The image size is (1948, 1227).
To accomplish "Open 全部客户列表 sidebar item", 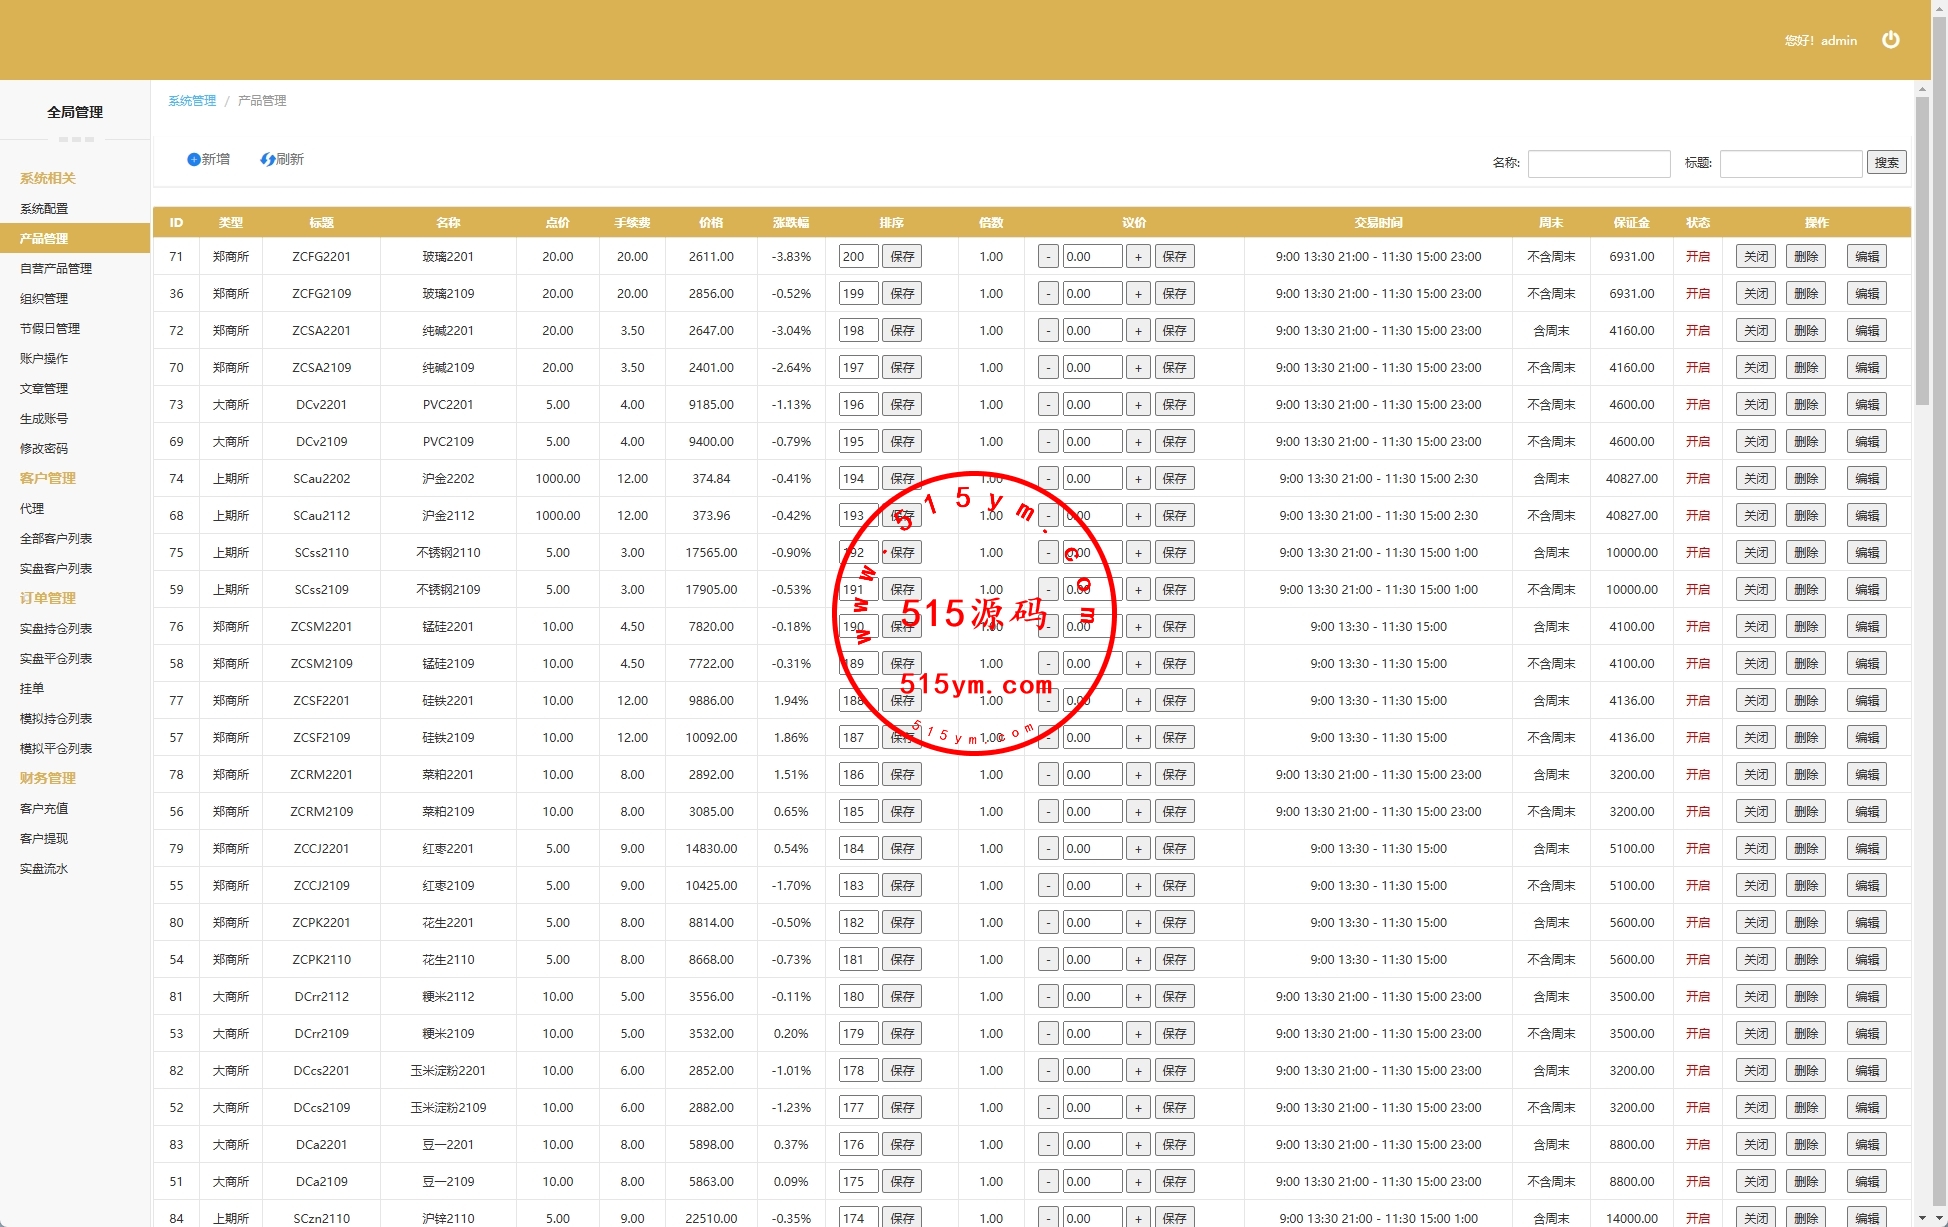I will click(56, 539).
